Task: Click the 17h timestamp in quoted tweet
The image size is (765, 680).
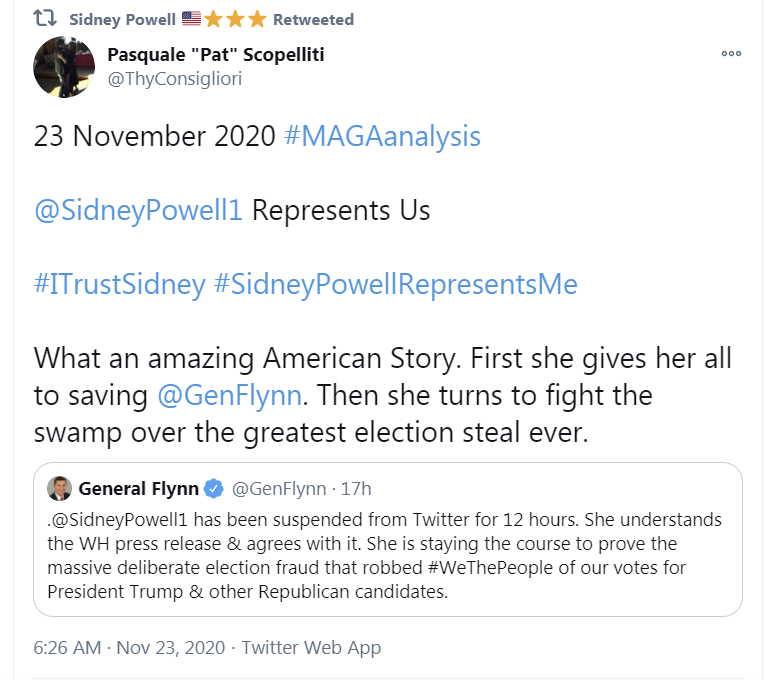Action: coord(356,488)
